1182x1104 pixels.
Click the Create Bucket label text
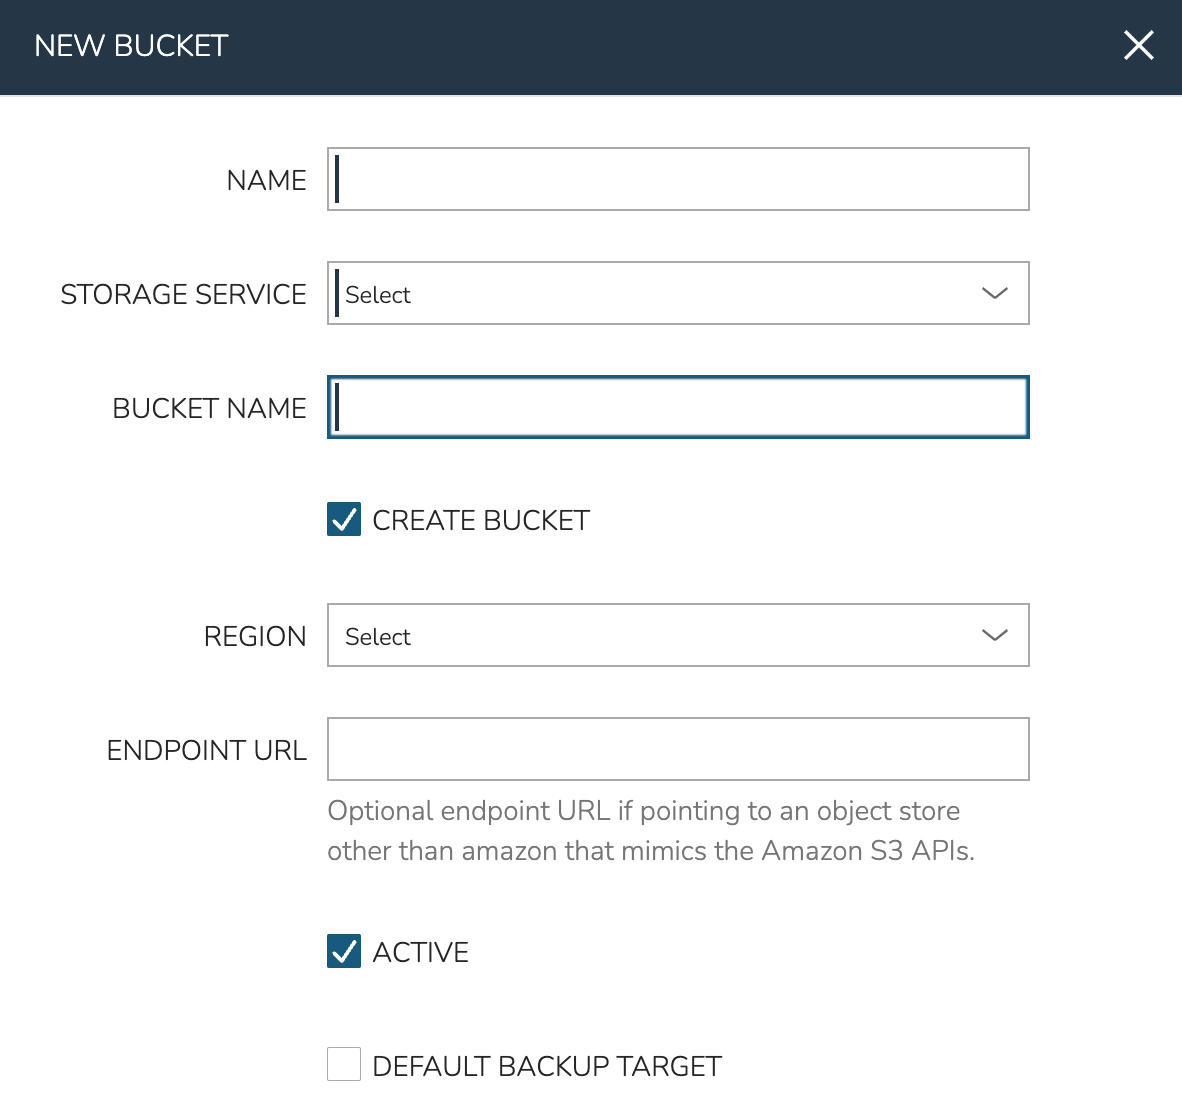pos(481,521)
